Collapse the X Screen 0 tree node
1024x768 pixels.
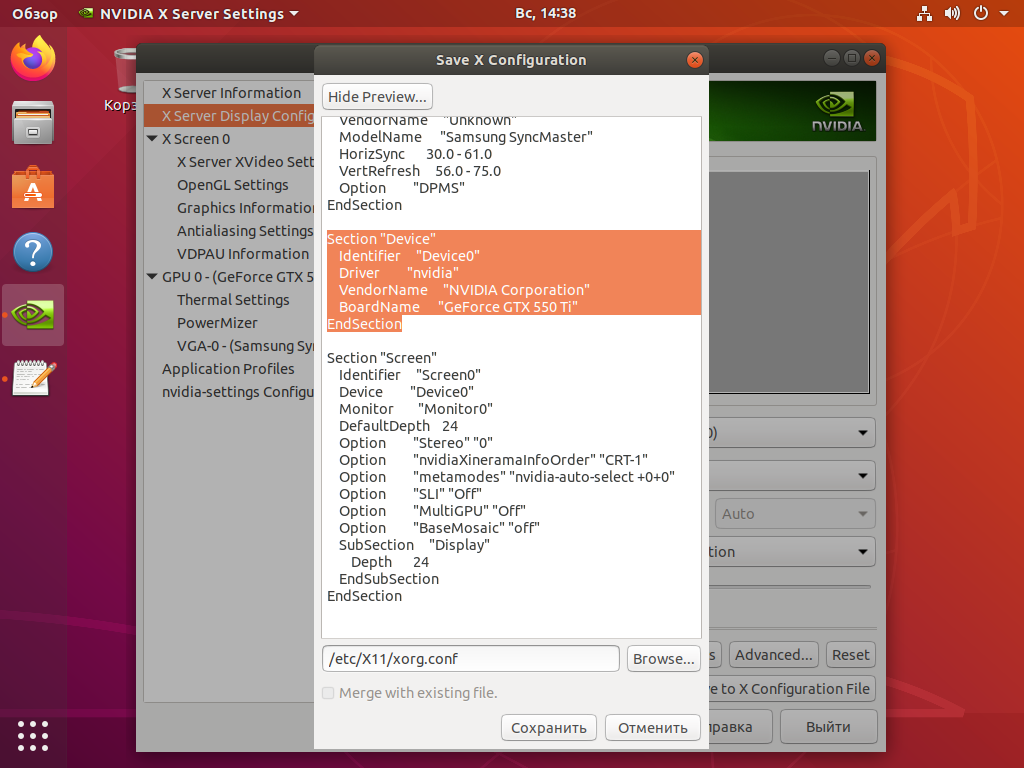click(x=152, y=139)
